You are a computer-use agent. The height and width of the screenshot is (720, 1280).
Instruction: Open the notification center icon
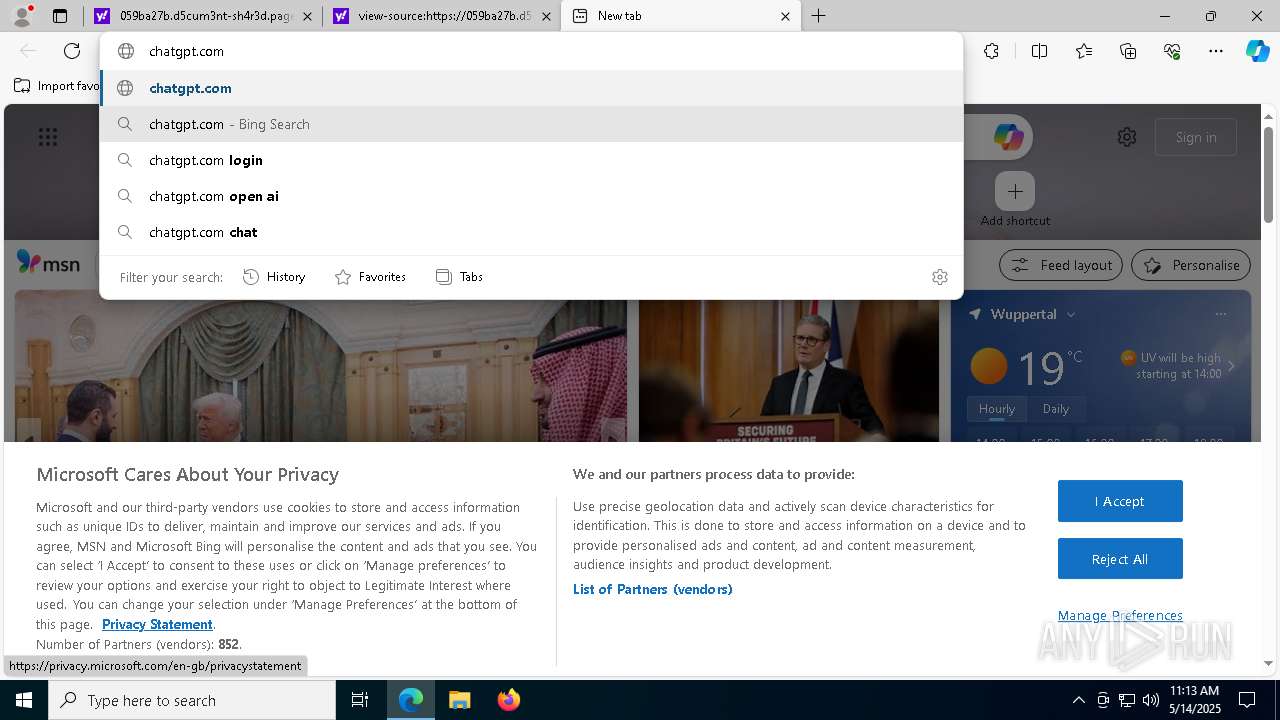tap(1247, 700)
